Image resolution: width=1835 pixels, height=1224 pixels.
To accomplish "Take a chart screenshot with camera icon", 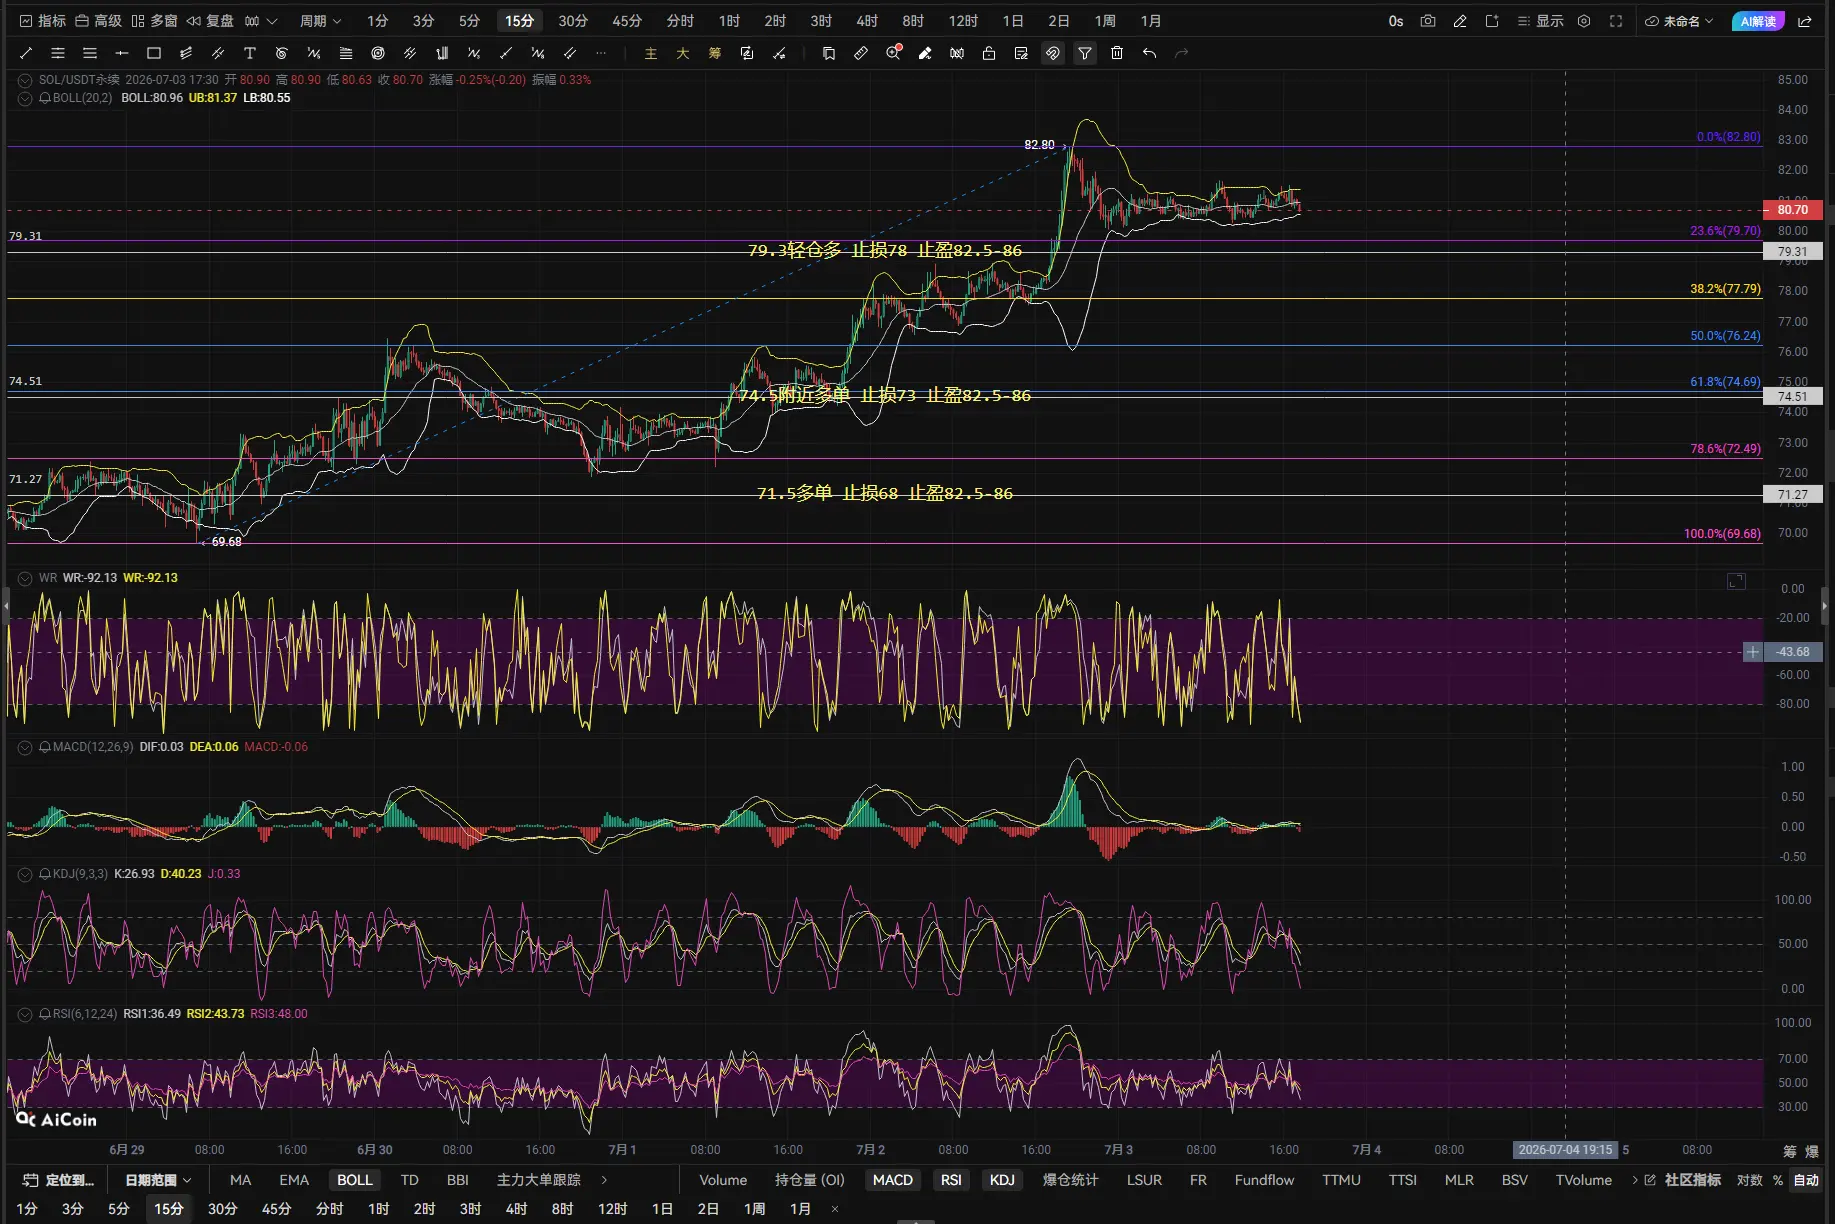I will tap(1428, 21).
